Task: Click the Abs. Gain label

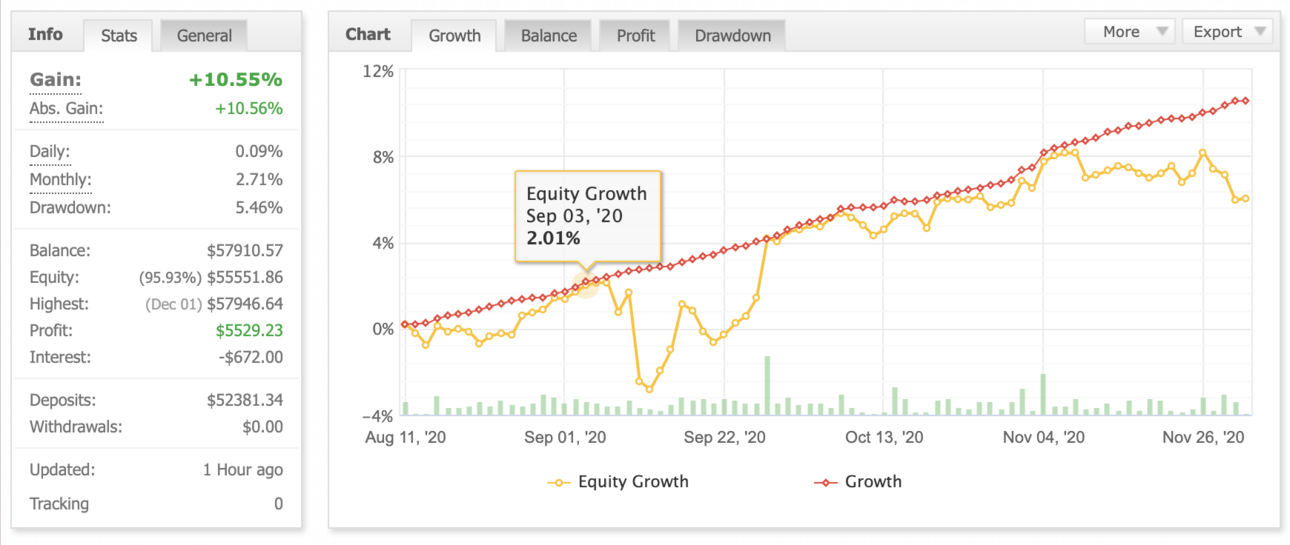Action: [x=66, y=109]
